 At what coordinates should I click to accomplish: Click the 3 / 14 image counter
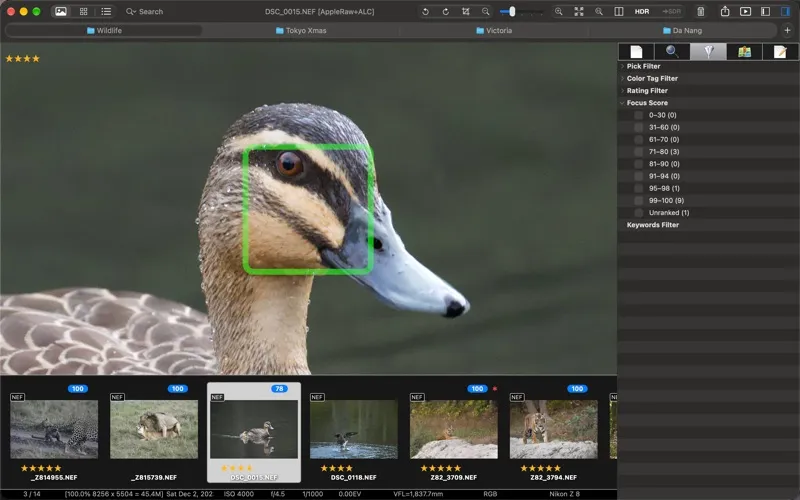32,494
